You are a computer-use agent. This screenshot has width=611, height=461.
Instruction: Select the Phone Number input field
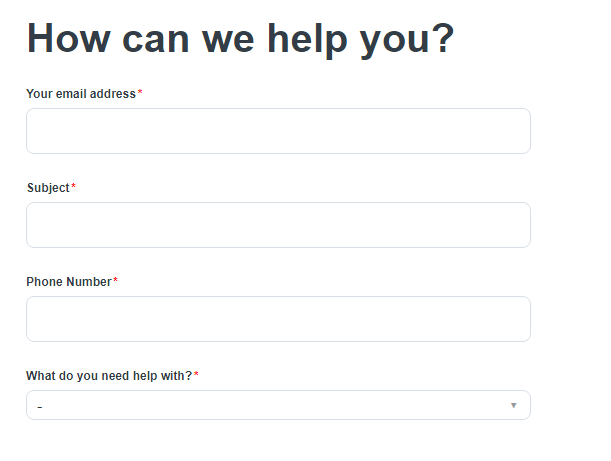278,319
